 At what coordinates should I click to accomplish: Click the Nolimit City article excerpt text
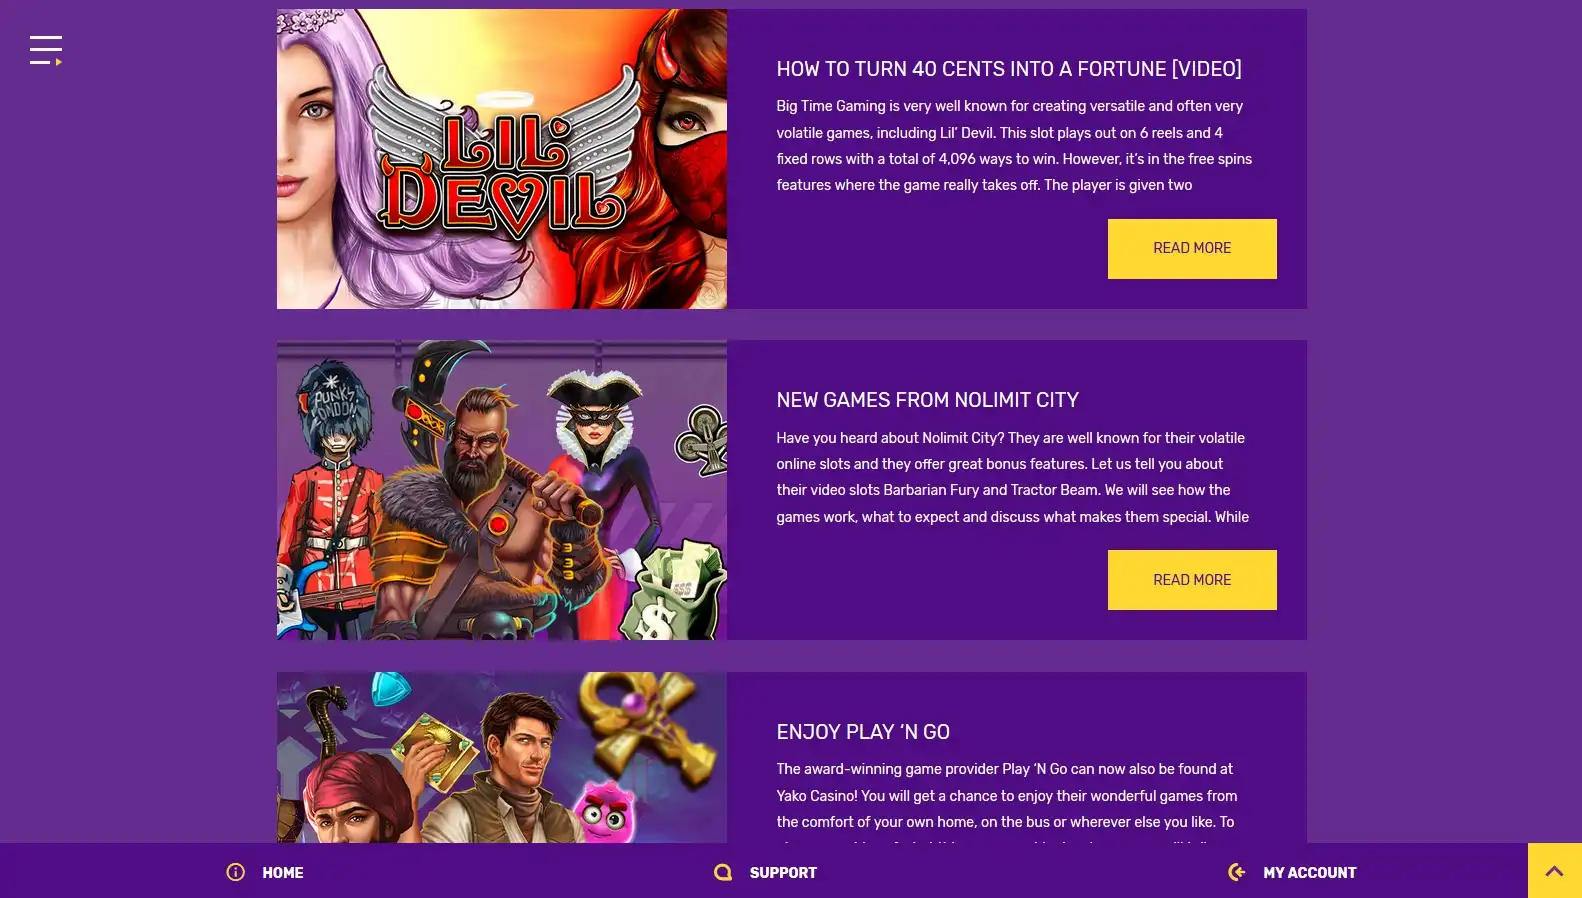pos(1012,477)
